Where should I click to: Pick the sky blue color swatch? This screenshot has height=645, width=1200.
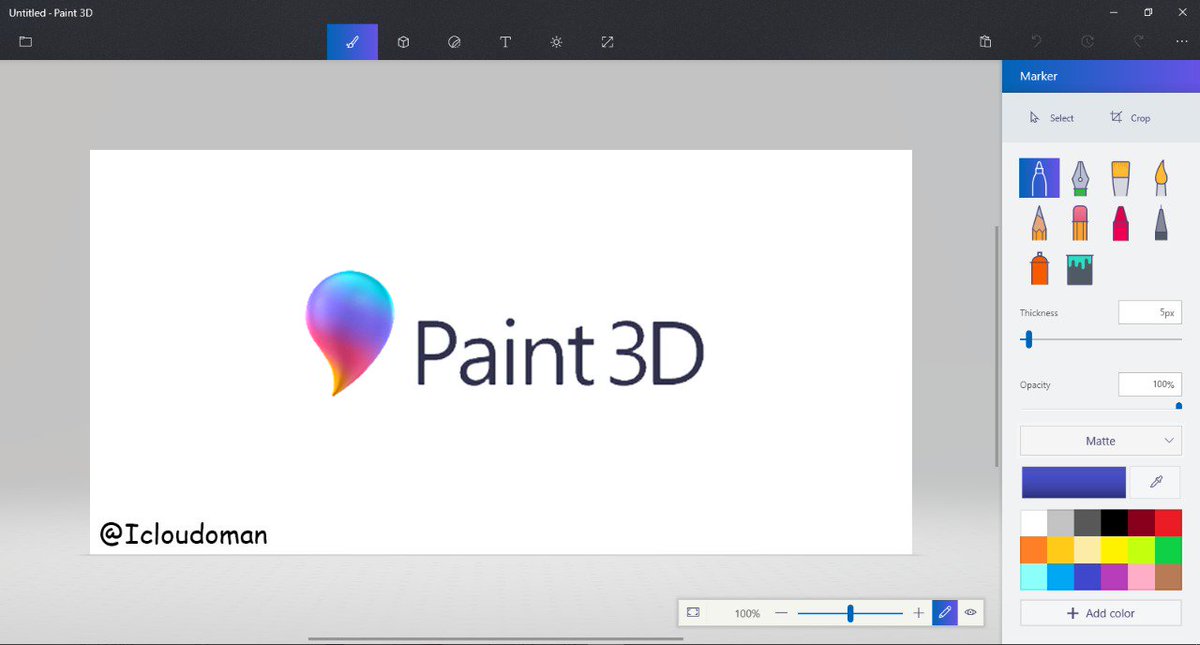pos(1061,577)
